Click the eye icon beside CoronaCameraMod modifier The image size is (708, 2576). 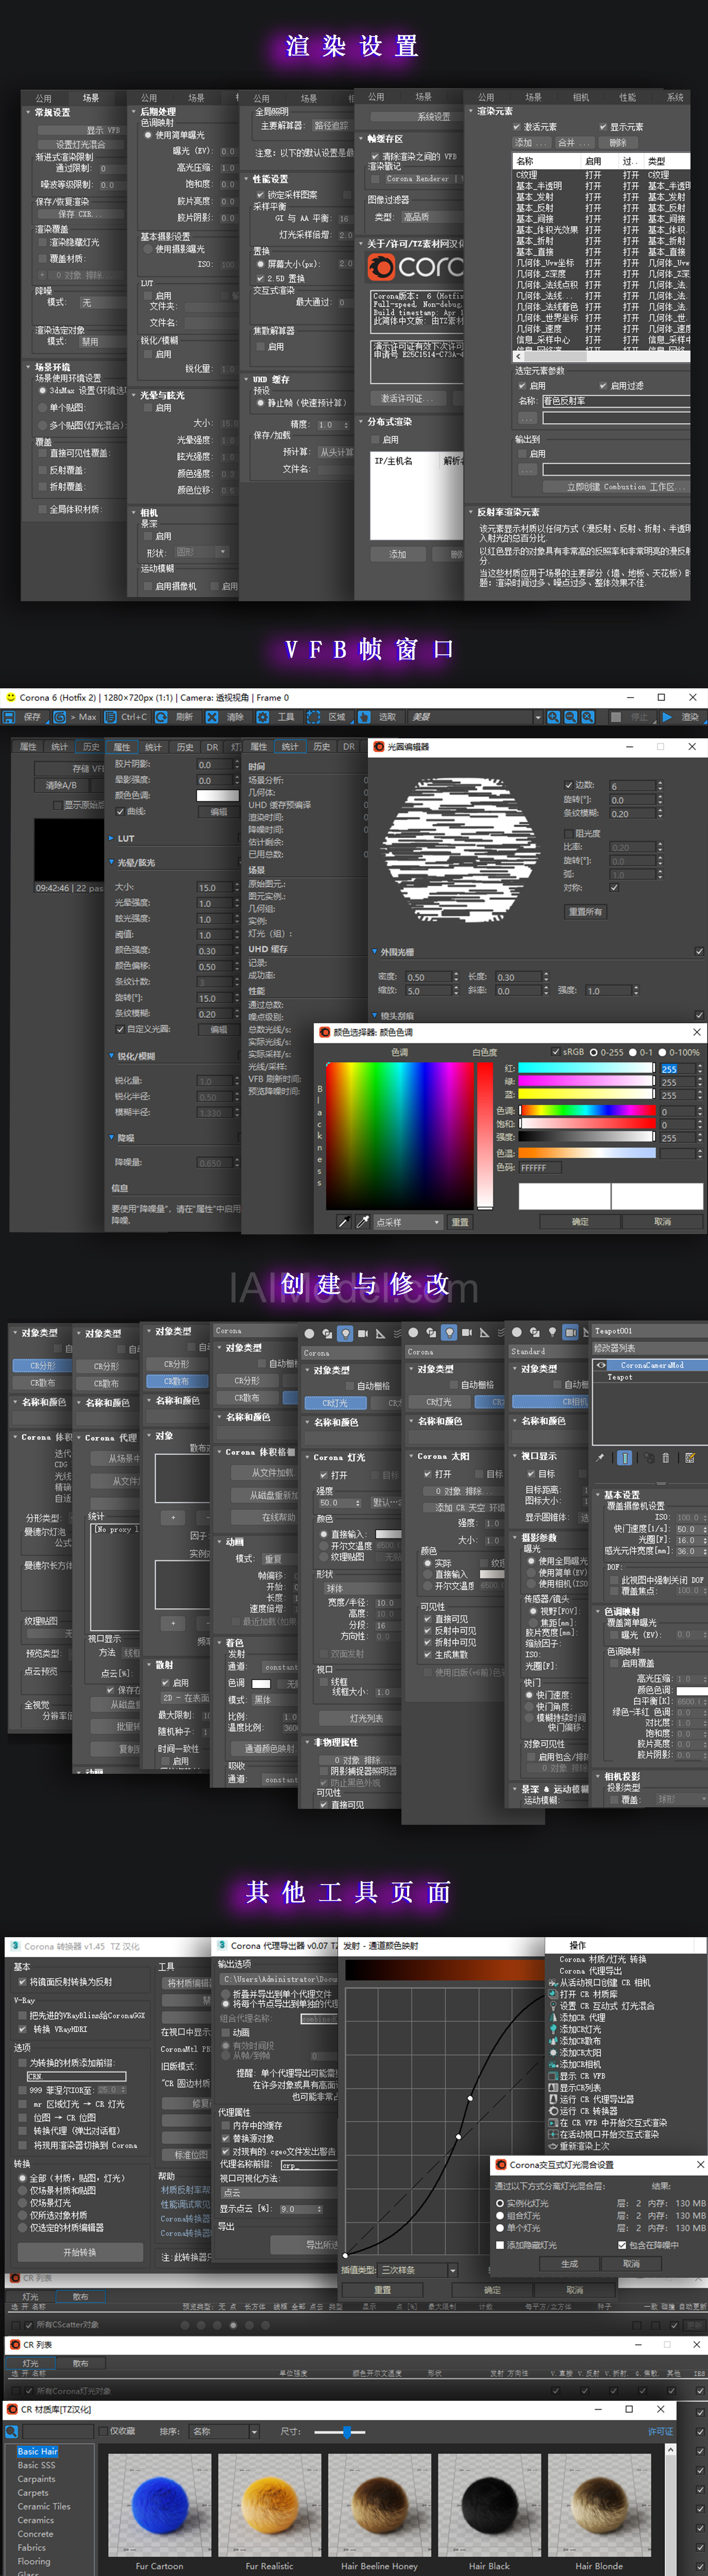click(x=601, y=1364)
